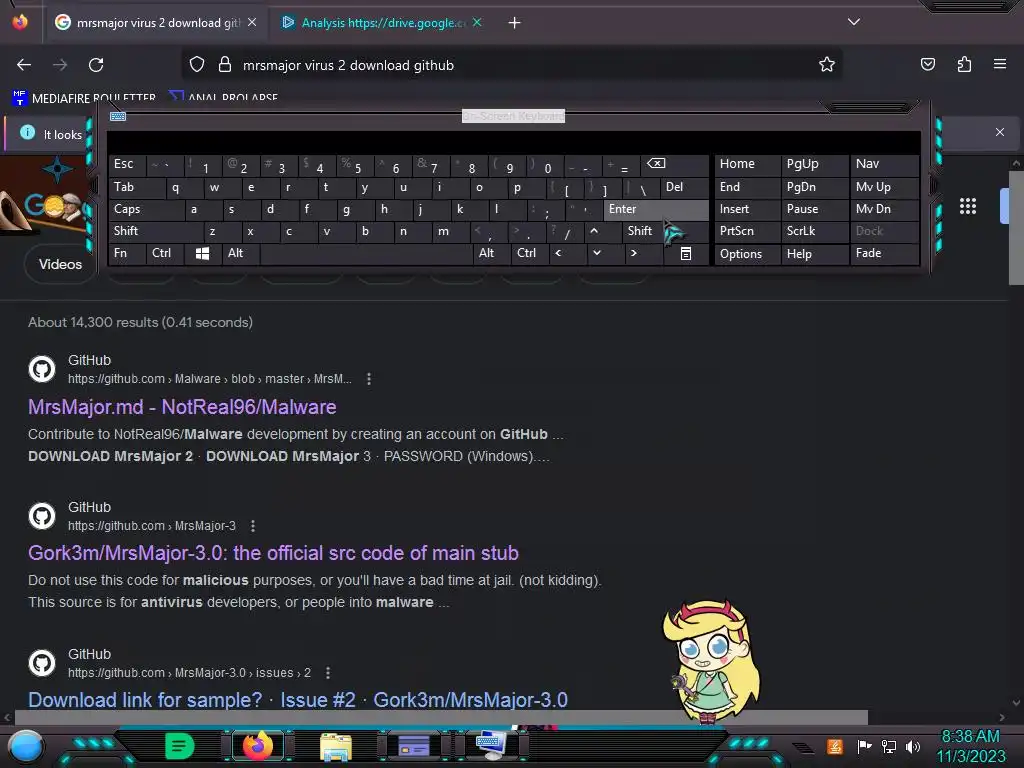This screenshot has height=768, width=1024.
Task: Open the Google apps grid icon
Action: click(968, 206)
